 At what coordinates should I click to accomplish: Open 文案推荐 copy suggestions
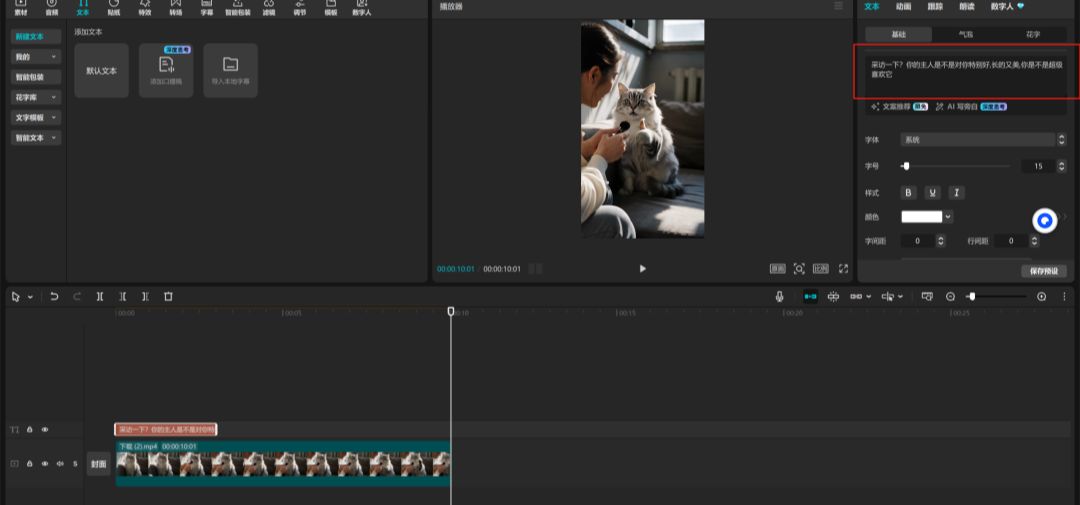[899, 107]
